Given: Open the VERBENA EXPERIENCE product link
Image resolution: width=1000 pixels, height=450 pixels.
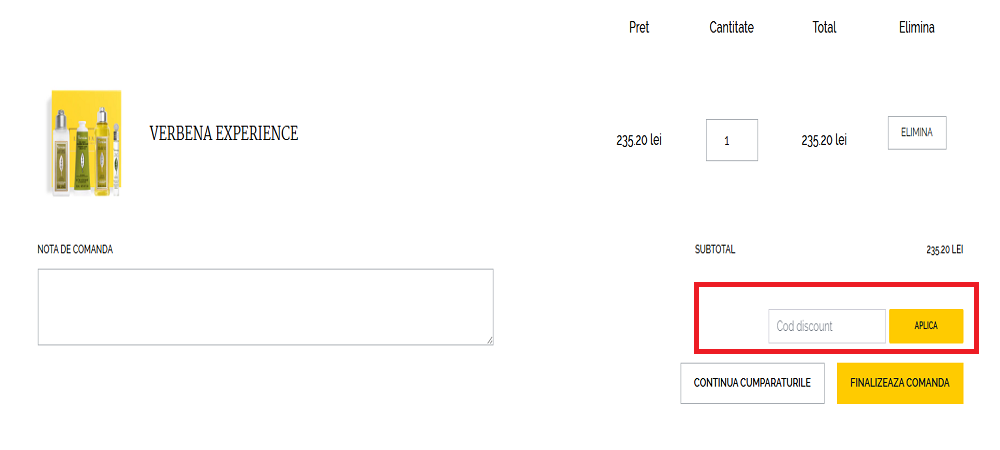Looking at the screenshot, I should coord(223,133).
